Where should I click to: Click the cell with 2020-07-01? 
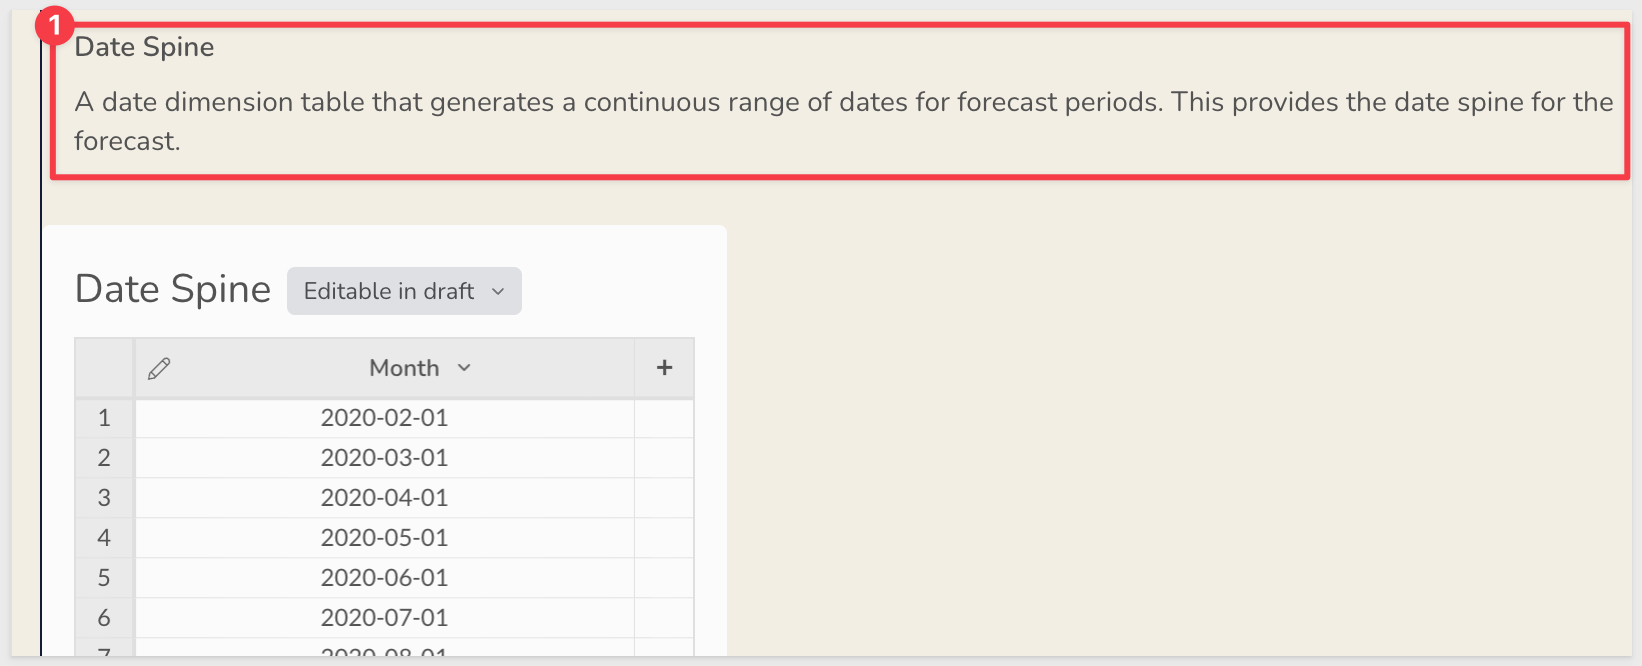tap(385, 618)
